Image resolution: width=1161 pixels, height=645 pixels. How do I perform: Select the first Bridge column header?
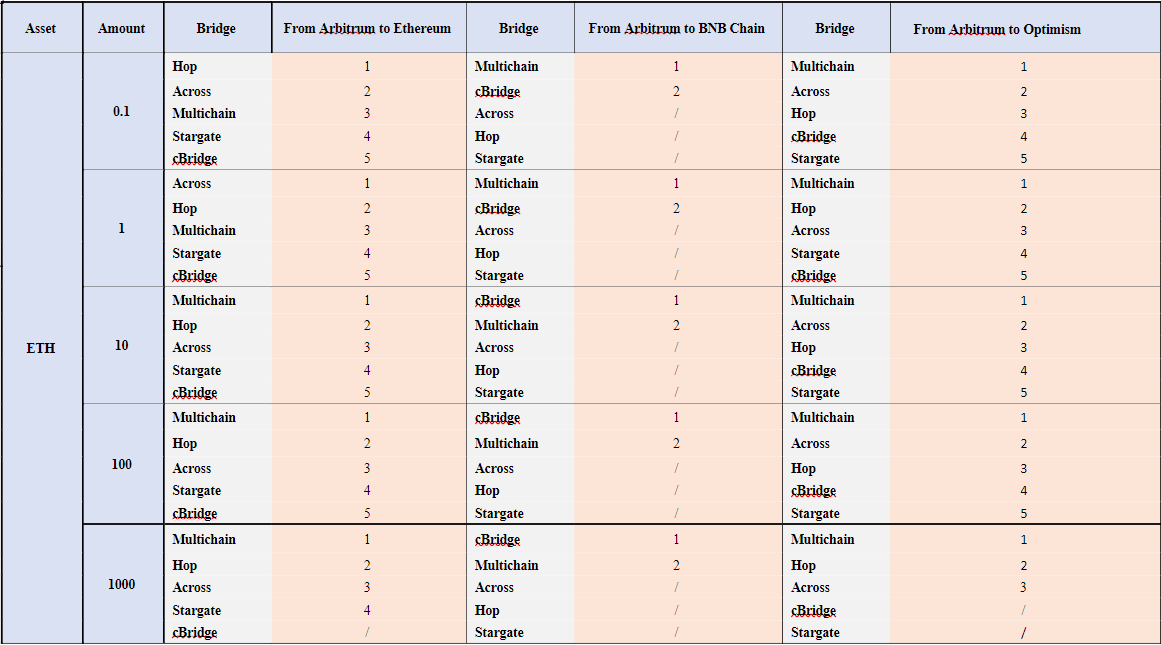217,28
